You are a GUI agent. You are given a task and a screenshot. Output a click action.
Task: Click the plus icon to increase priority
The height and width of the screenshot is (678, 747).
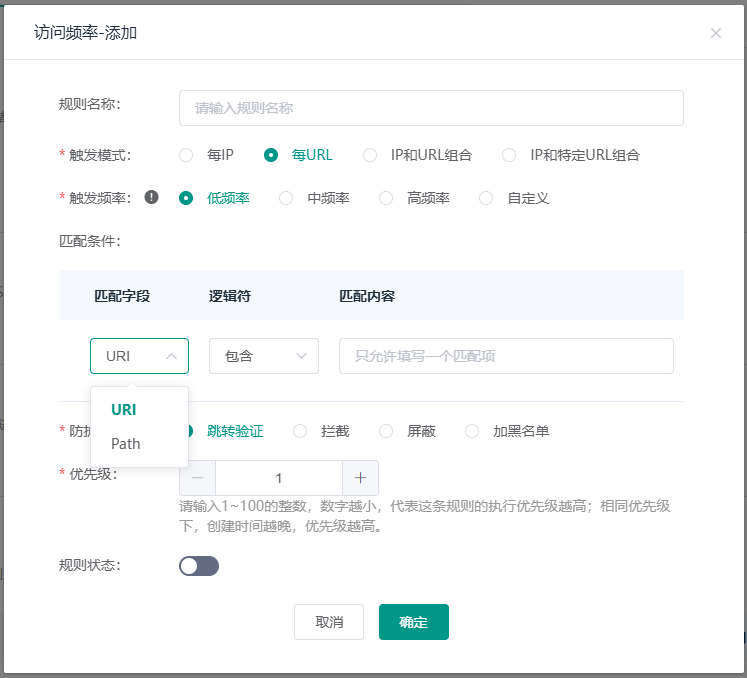[360, 477]
